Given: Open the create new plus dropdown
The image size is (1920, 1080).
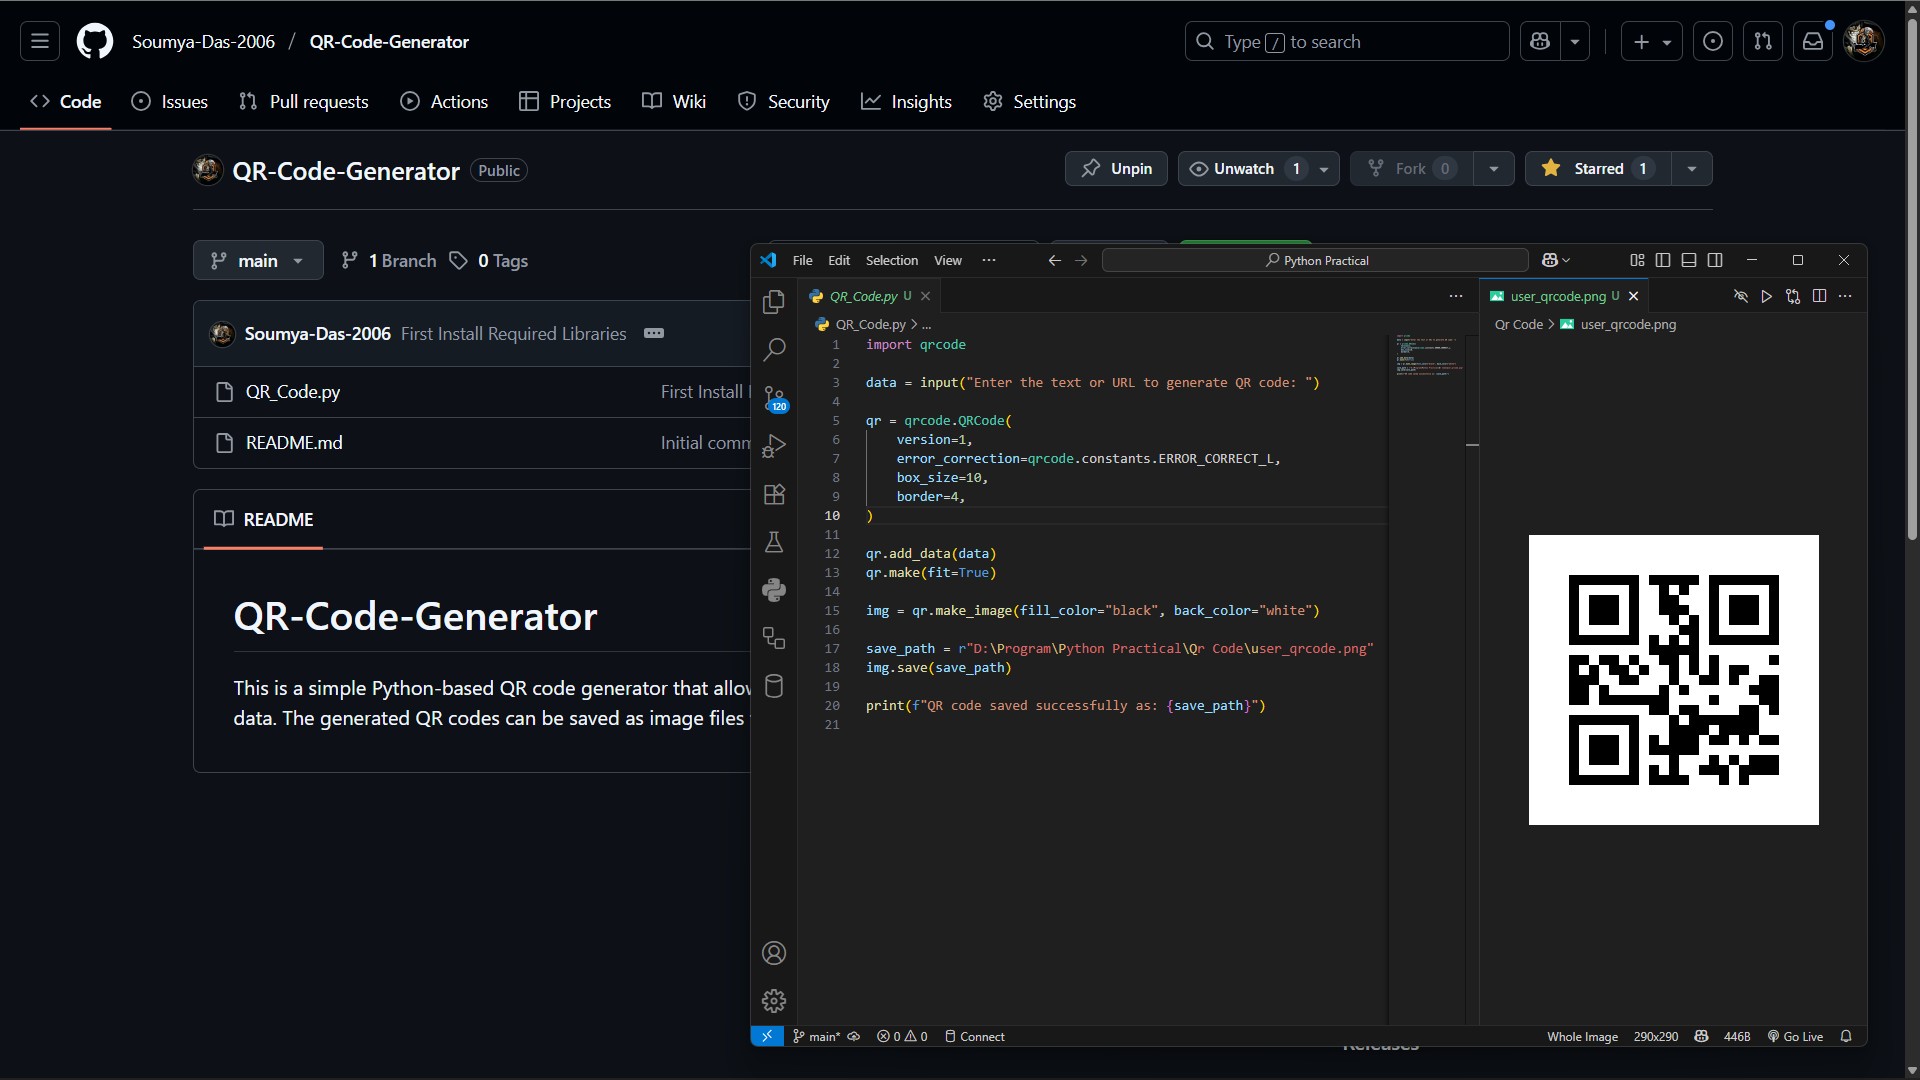Looking at the screenshot, I should pyautogui.click(x=1652, y=42).
